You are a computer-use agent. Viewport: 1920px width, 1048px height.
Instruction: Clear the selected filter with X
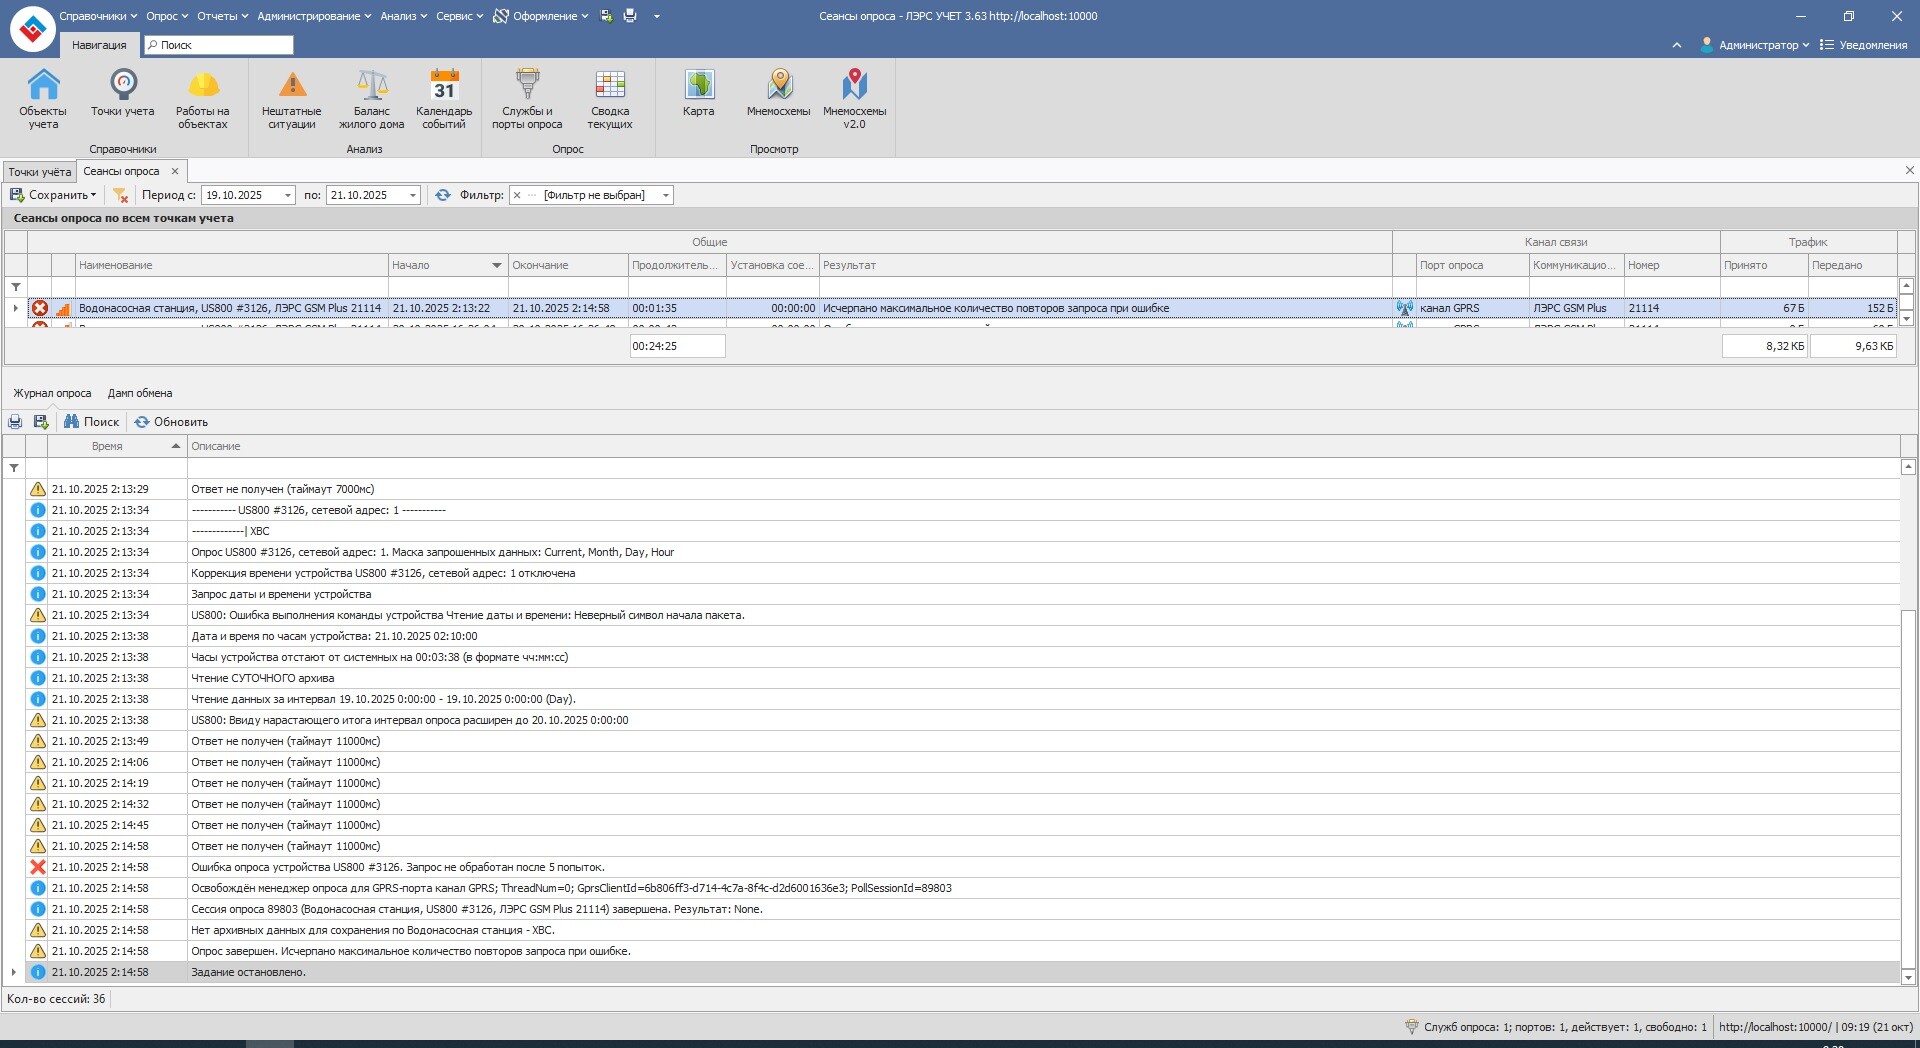(517, 196)
